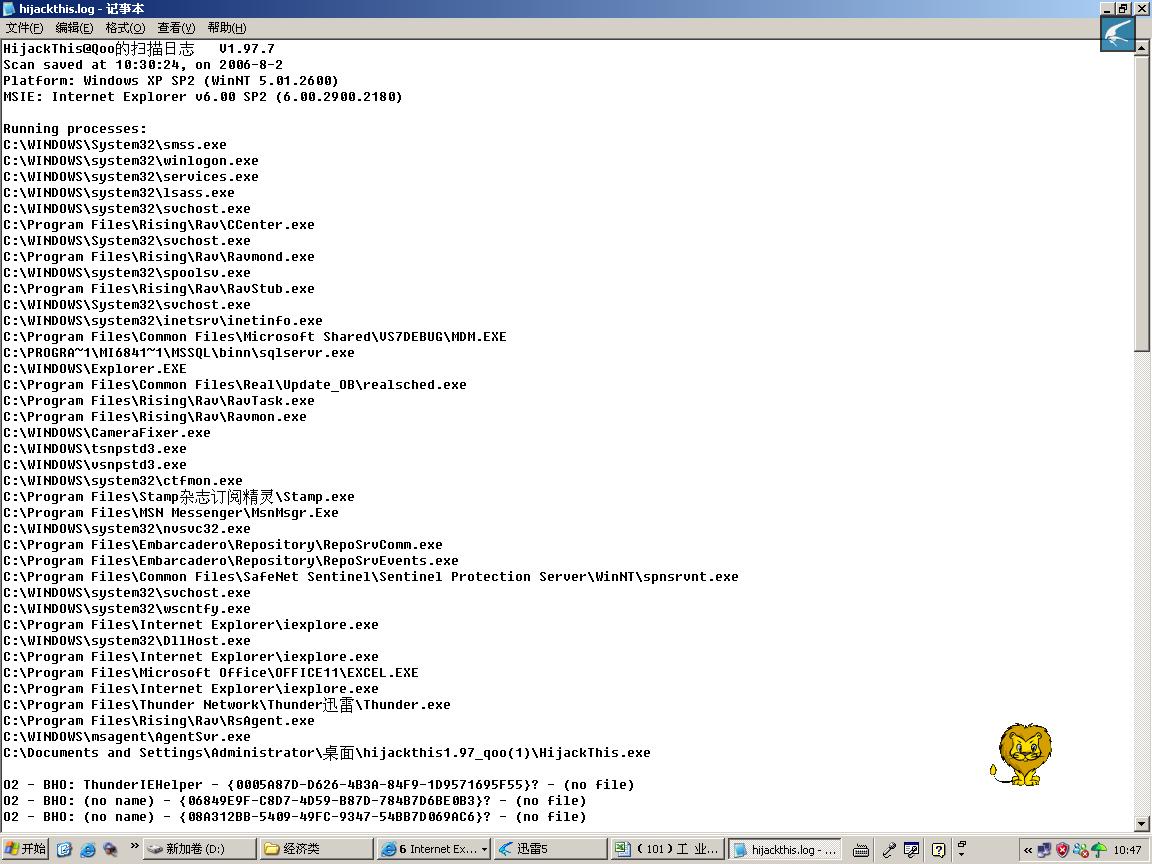Click the Thunder bird floating icon
Screen dimensions: 1152x864
pos(1117,34)
